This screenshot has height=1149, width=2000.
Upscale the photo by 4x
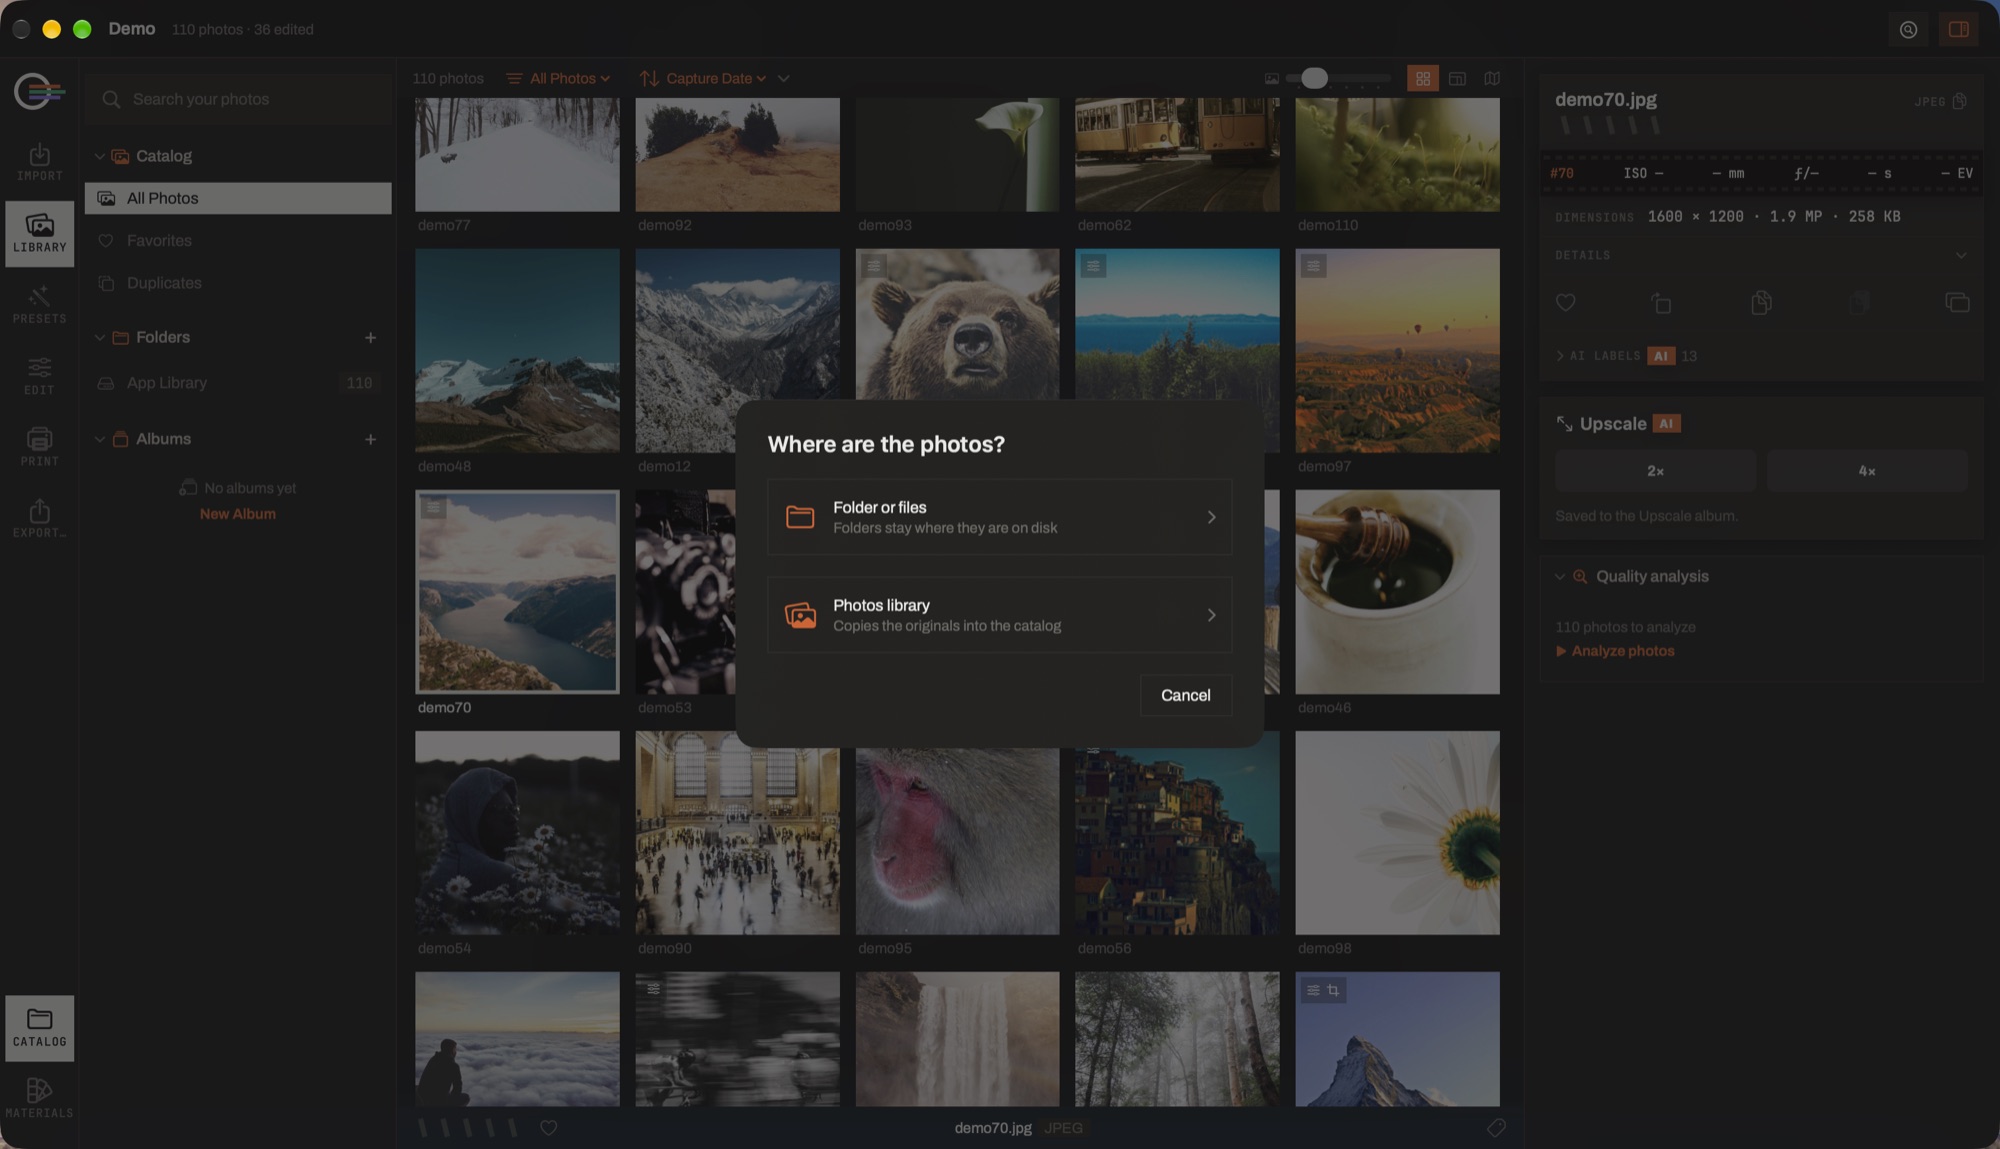click(x=1867, y=471)
